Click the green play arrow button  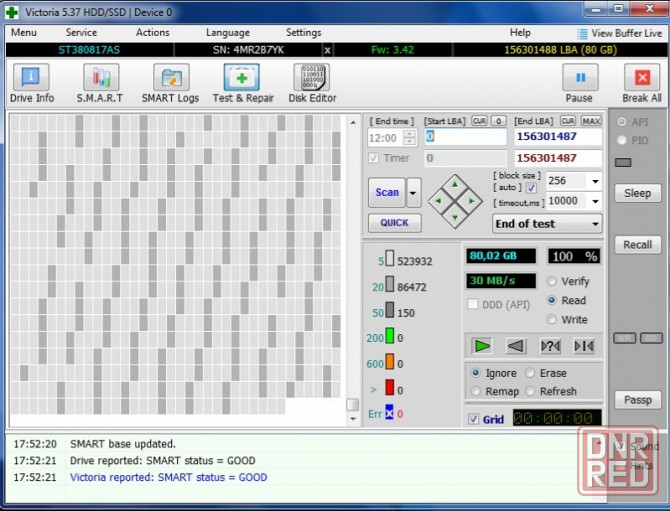tap(483, 346)
